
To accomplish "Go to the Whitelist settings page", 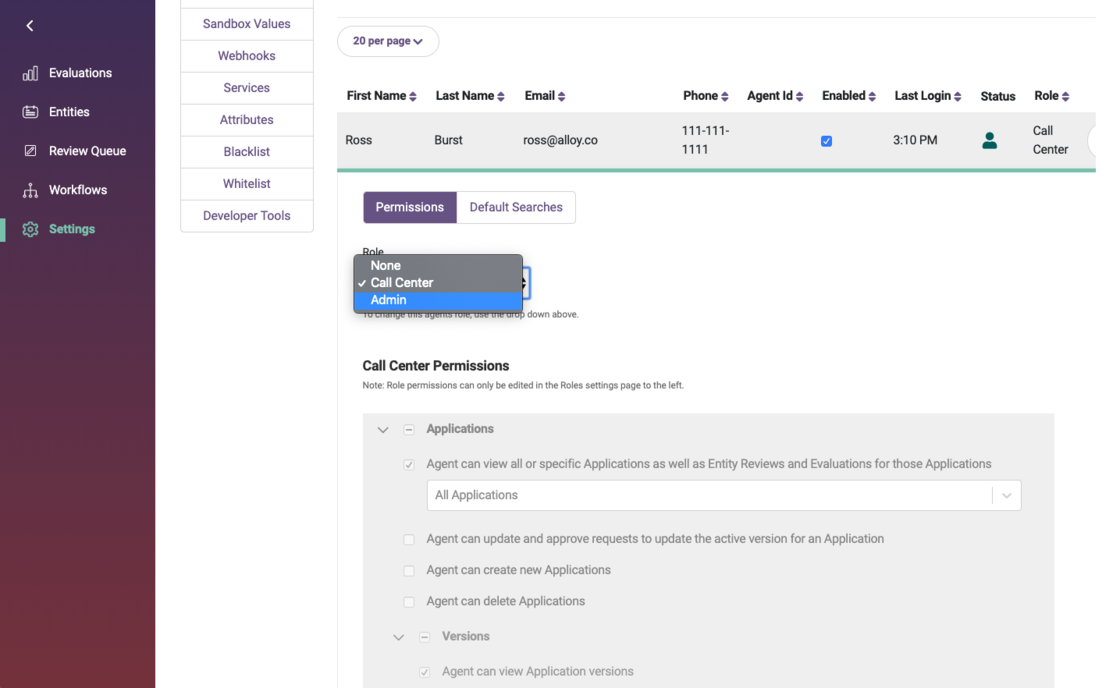I will pyautogui.click(x=246, y=183).
